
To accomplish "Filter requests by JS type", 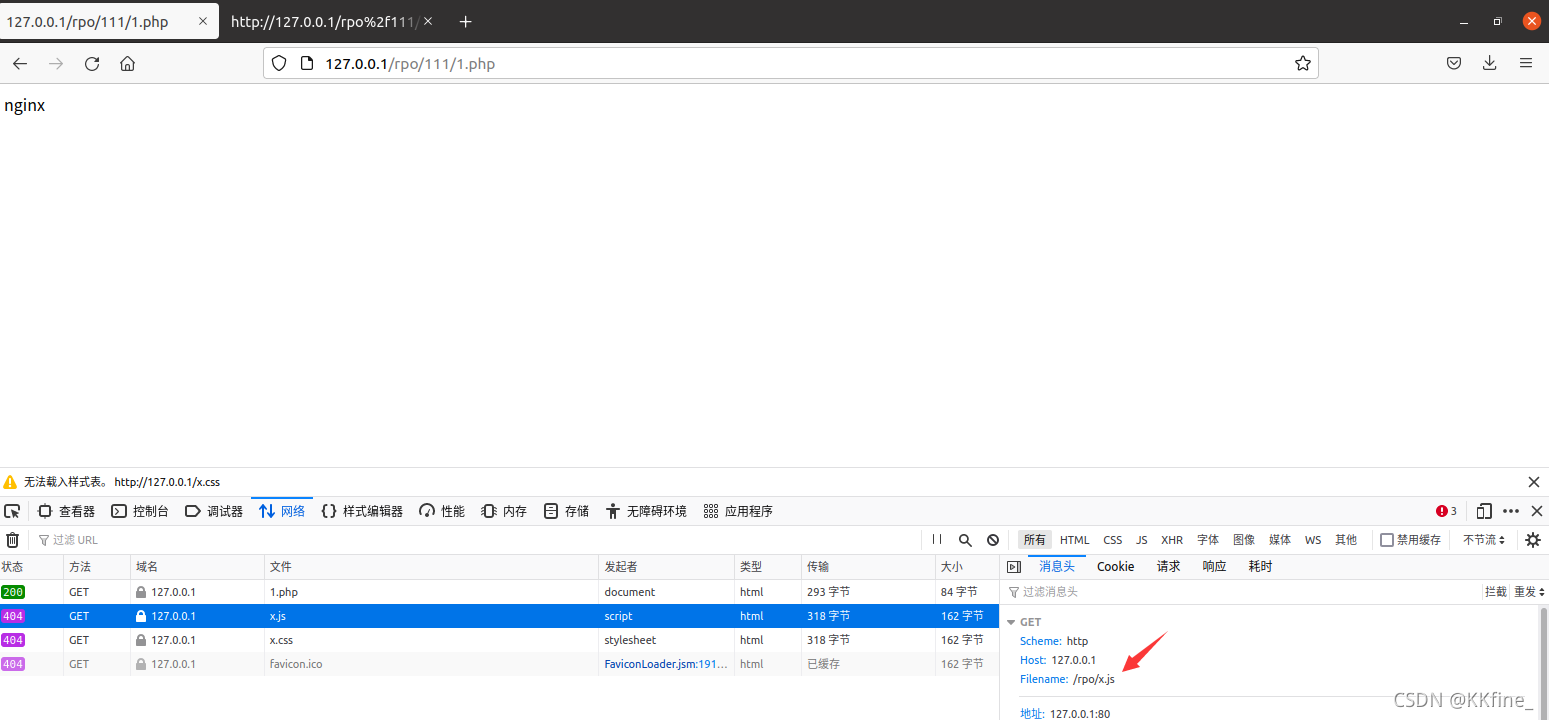I will point(1142,540).
